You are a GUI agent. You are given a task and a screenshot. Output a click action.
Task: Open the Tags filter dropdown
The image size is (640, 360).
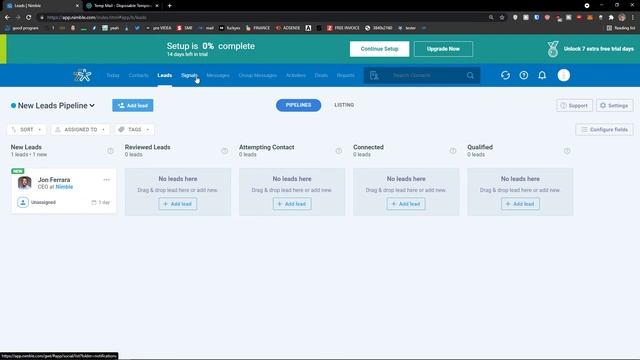pos(134,130)
